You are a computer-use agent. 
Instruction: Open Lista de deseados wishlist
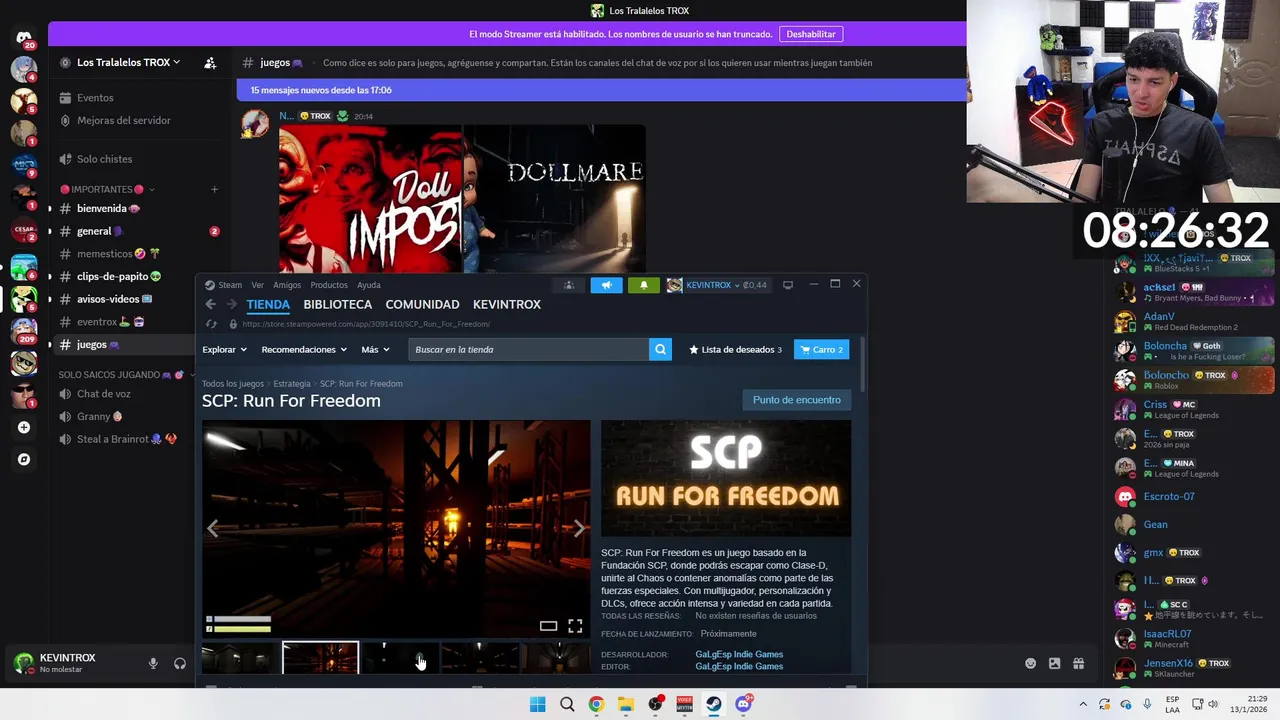click(x=736, y=349)
